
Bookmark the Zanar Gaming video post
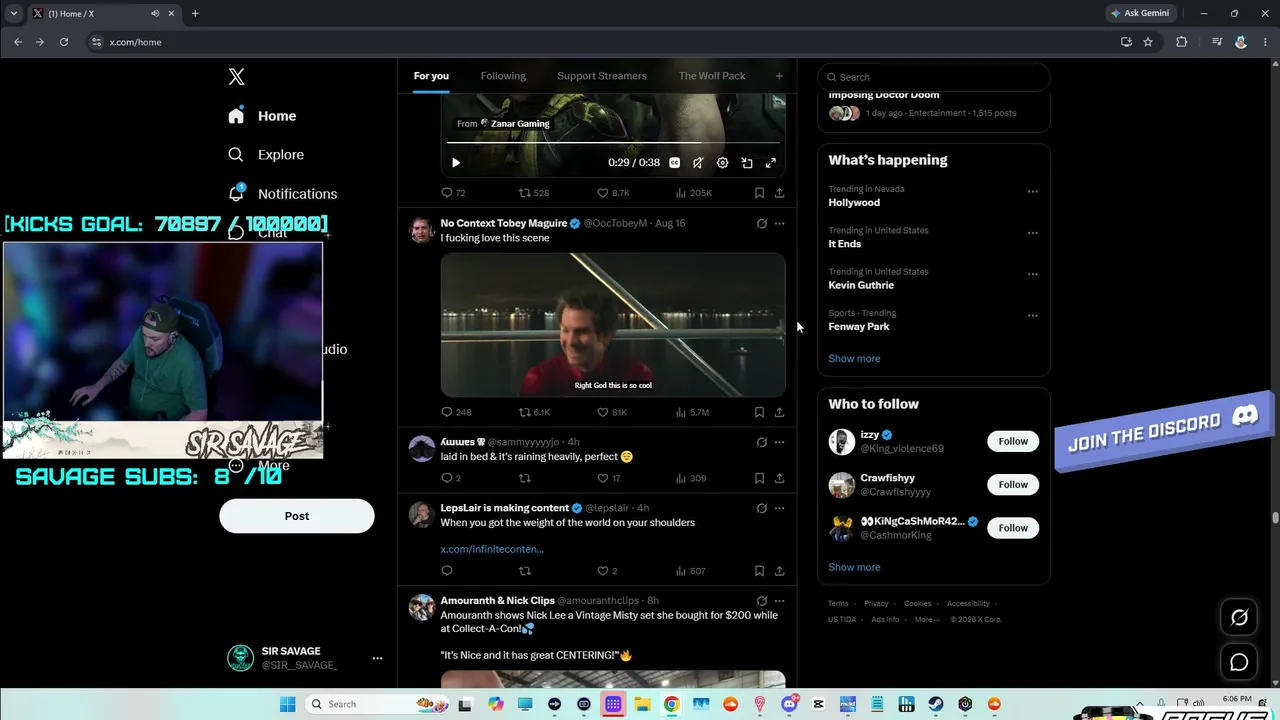(x=759, y=193)
